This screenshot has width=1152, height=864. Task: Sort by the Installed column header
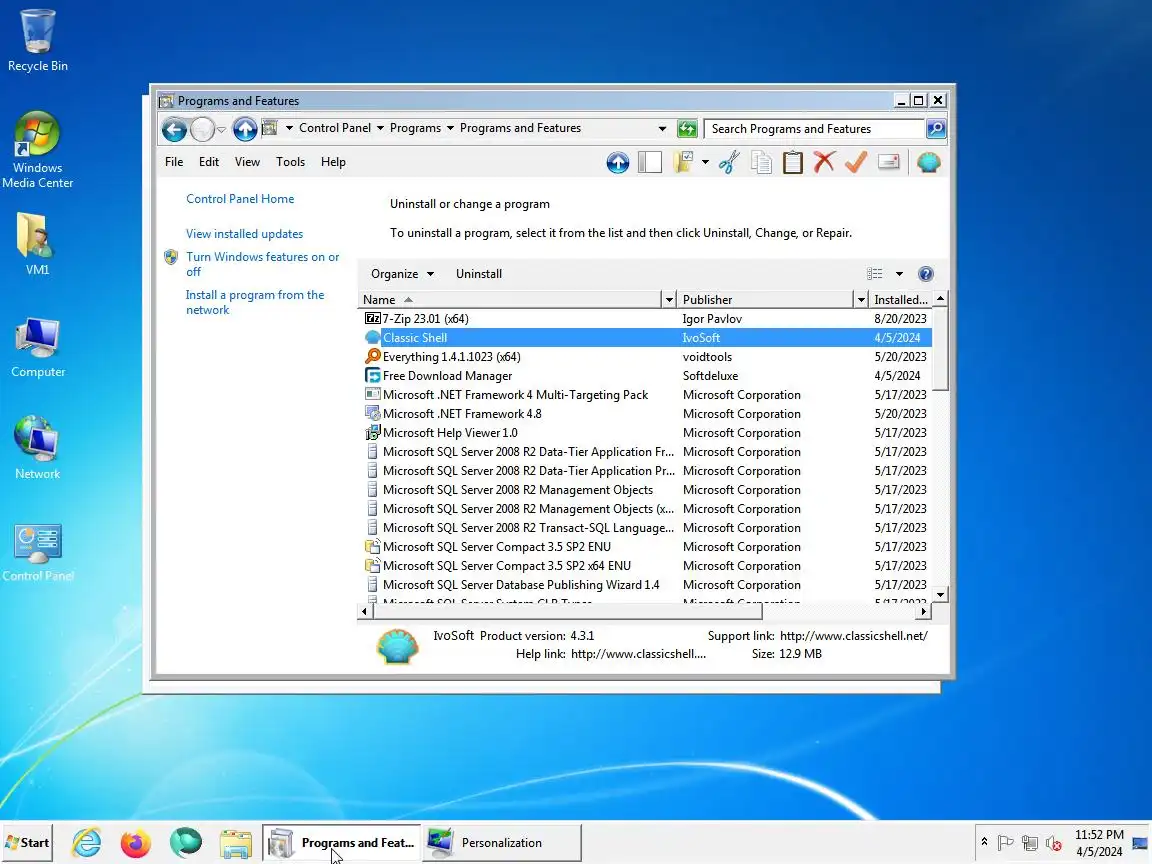click(x=901, y=300)
